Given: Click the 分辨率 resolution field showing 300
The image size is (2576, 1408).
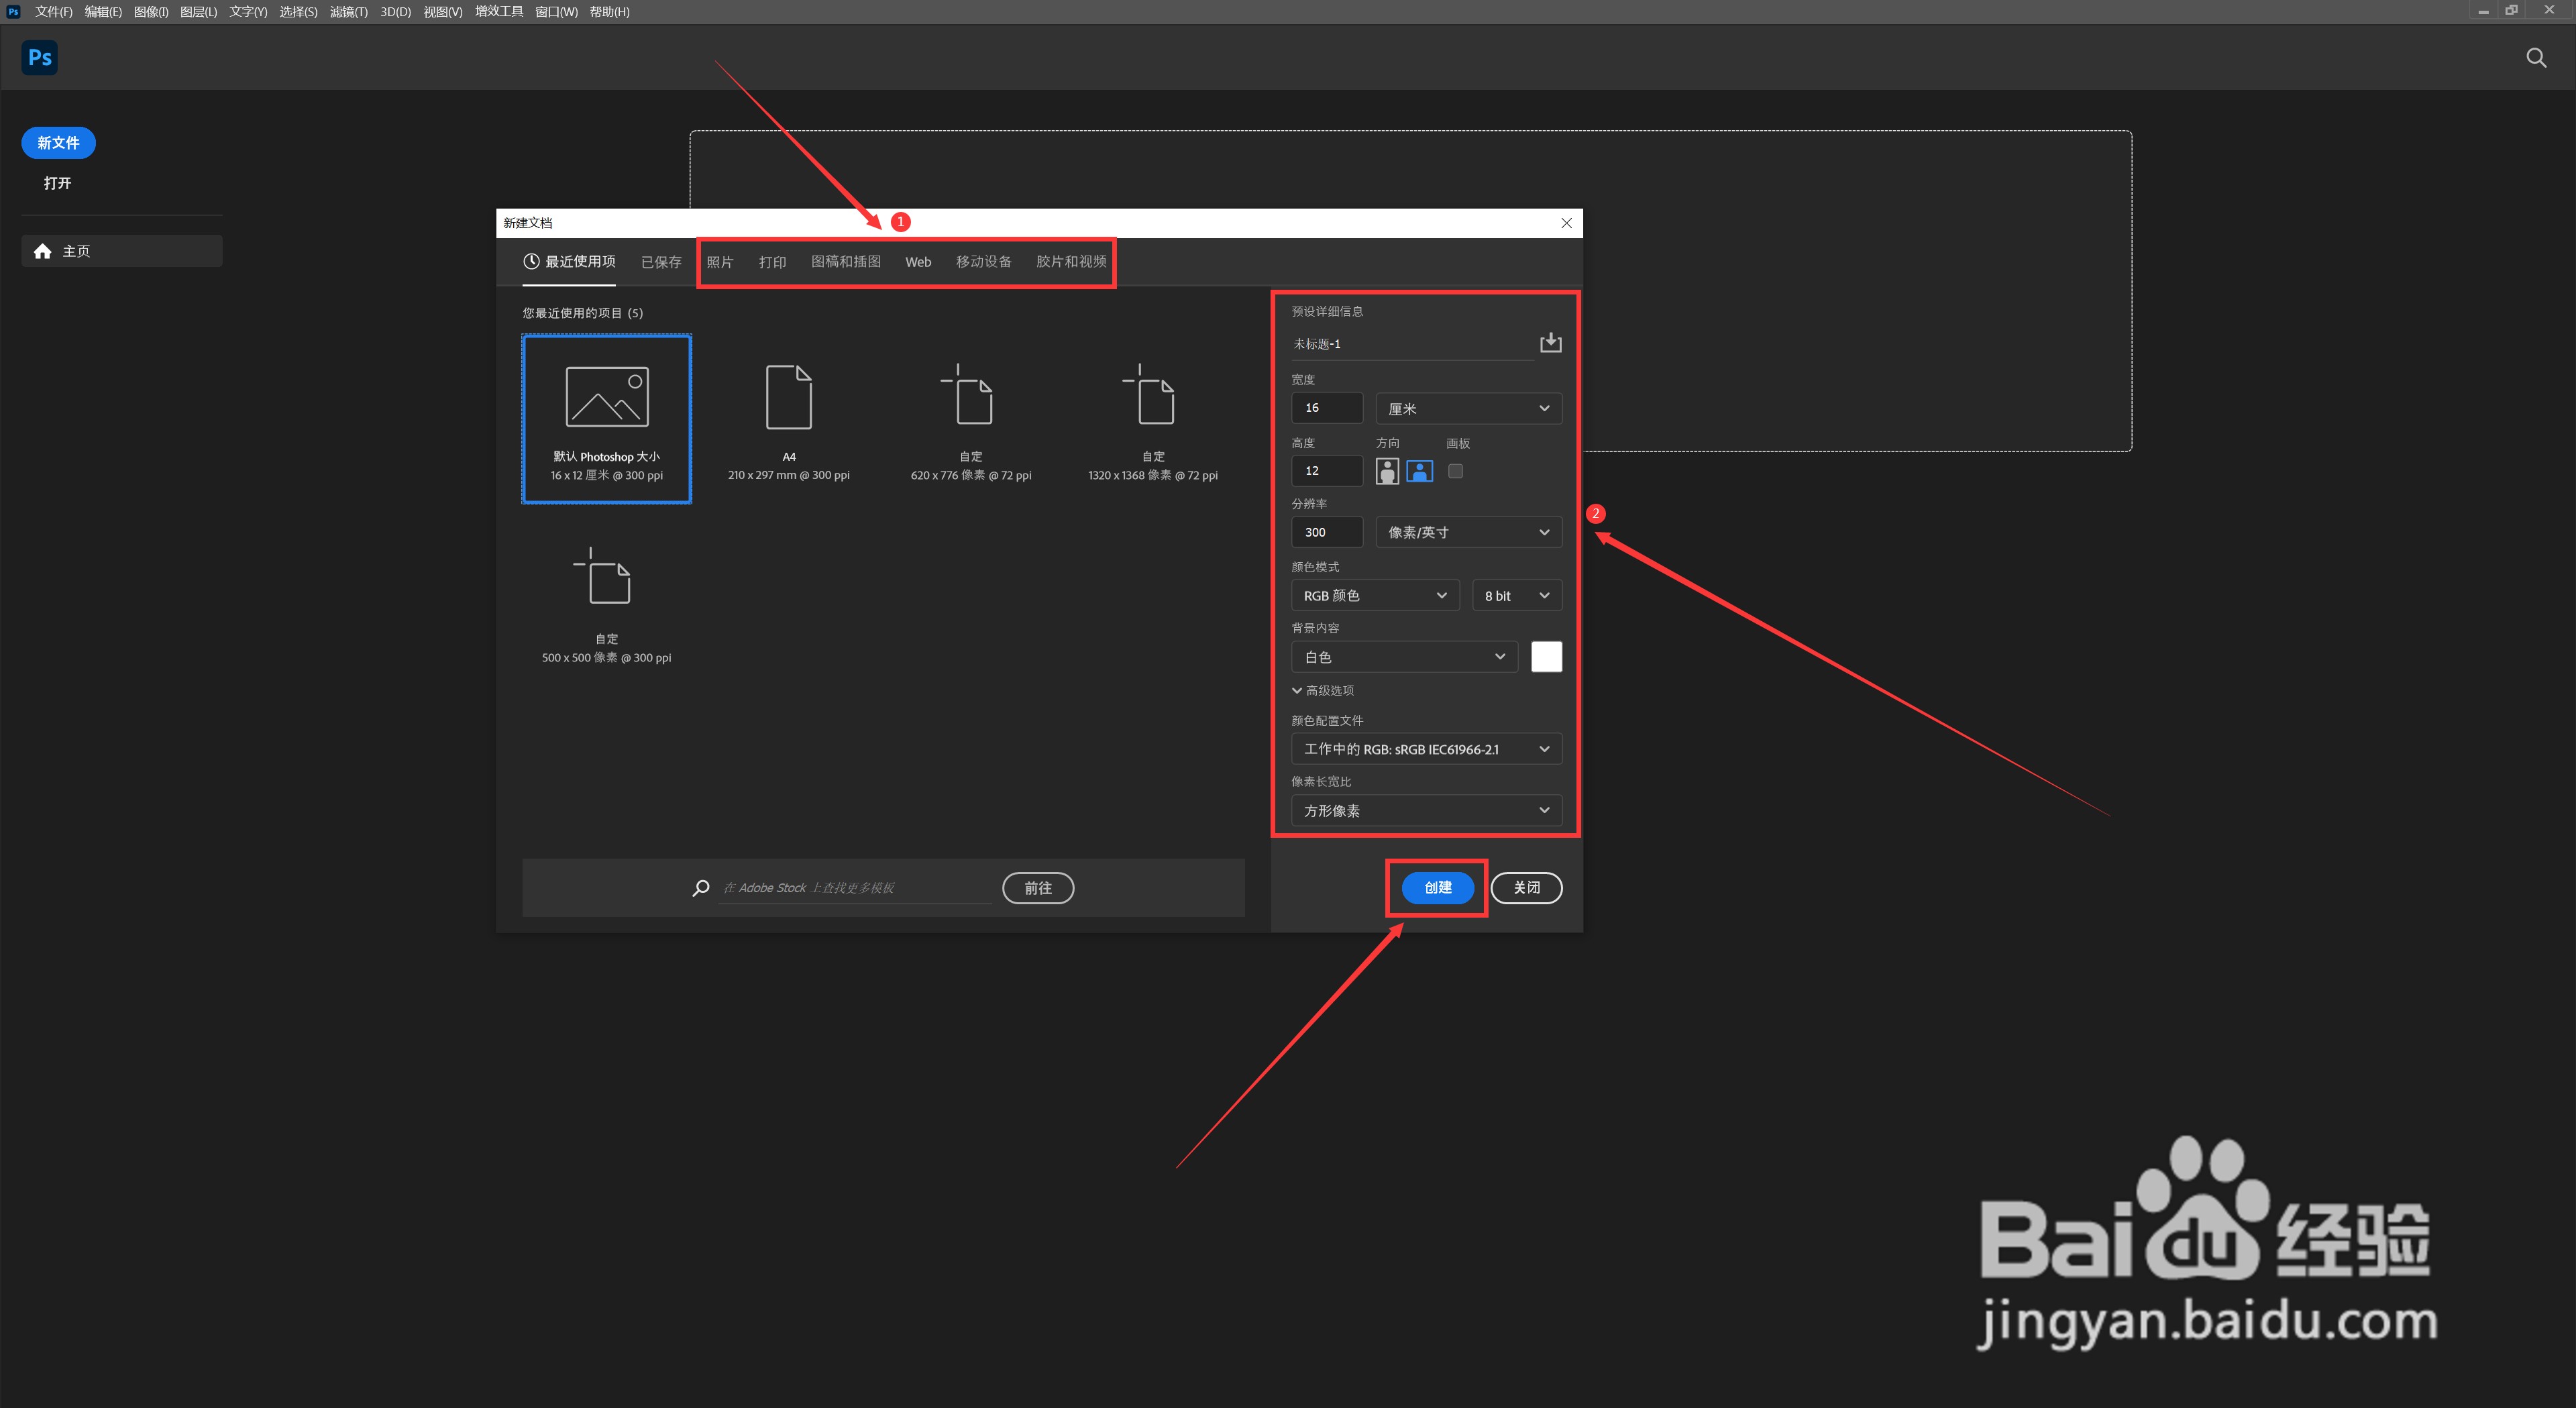Looking at the screenshot, I should tap(1326, 532).
